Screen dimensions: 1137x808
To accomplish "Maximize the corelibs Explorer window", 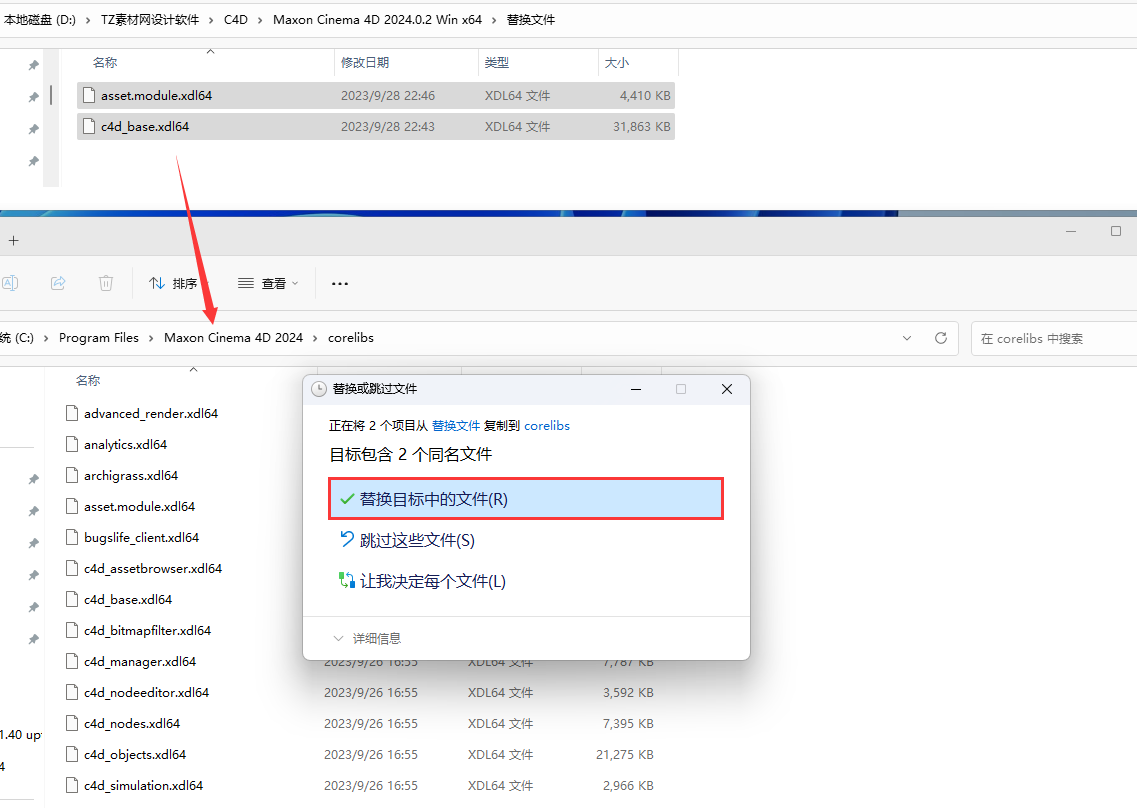I will 1116,231.
